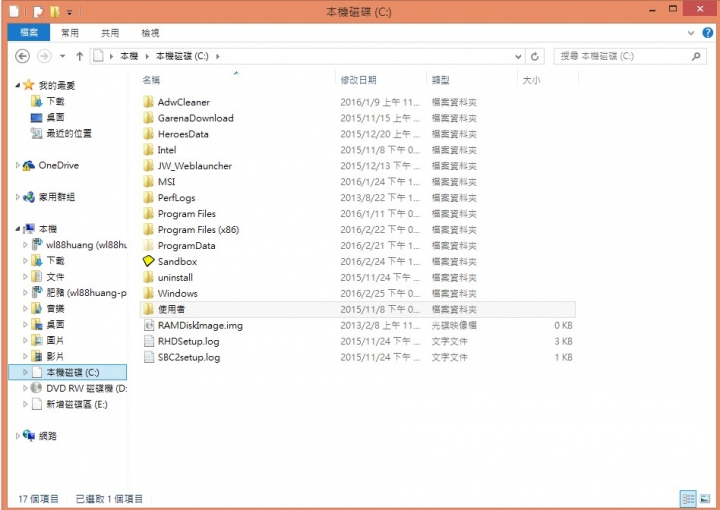Select the 使用者 folder row
The image size is (720, 510).
[358, 309]
